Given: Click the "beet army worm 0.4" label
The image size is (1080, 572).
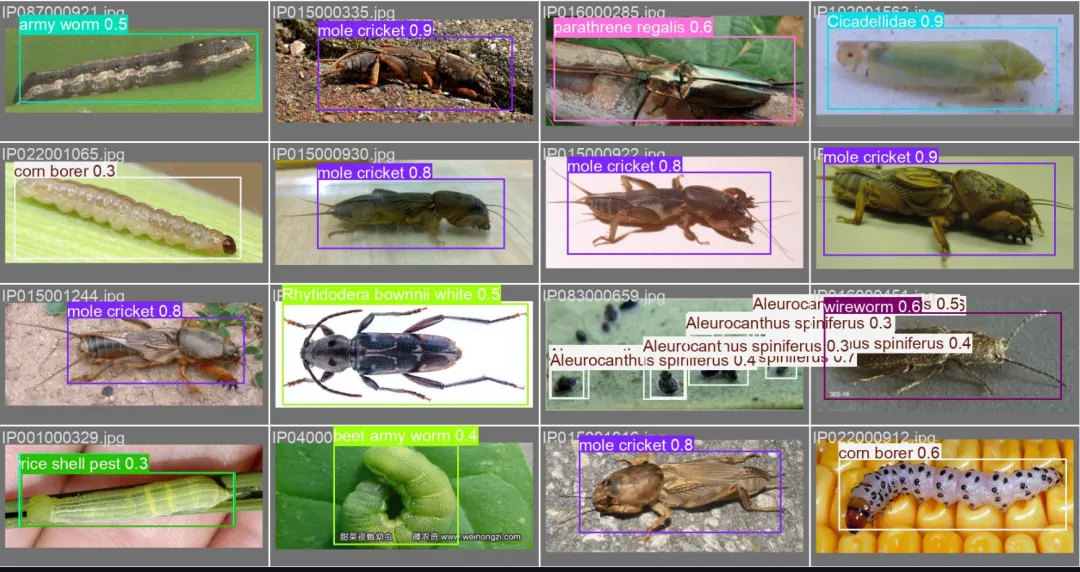Looking at the screenshot, I should [405, 436].
